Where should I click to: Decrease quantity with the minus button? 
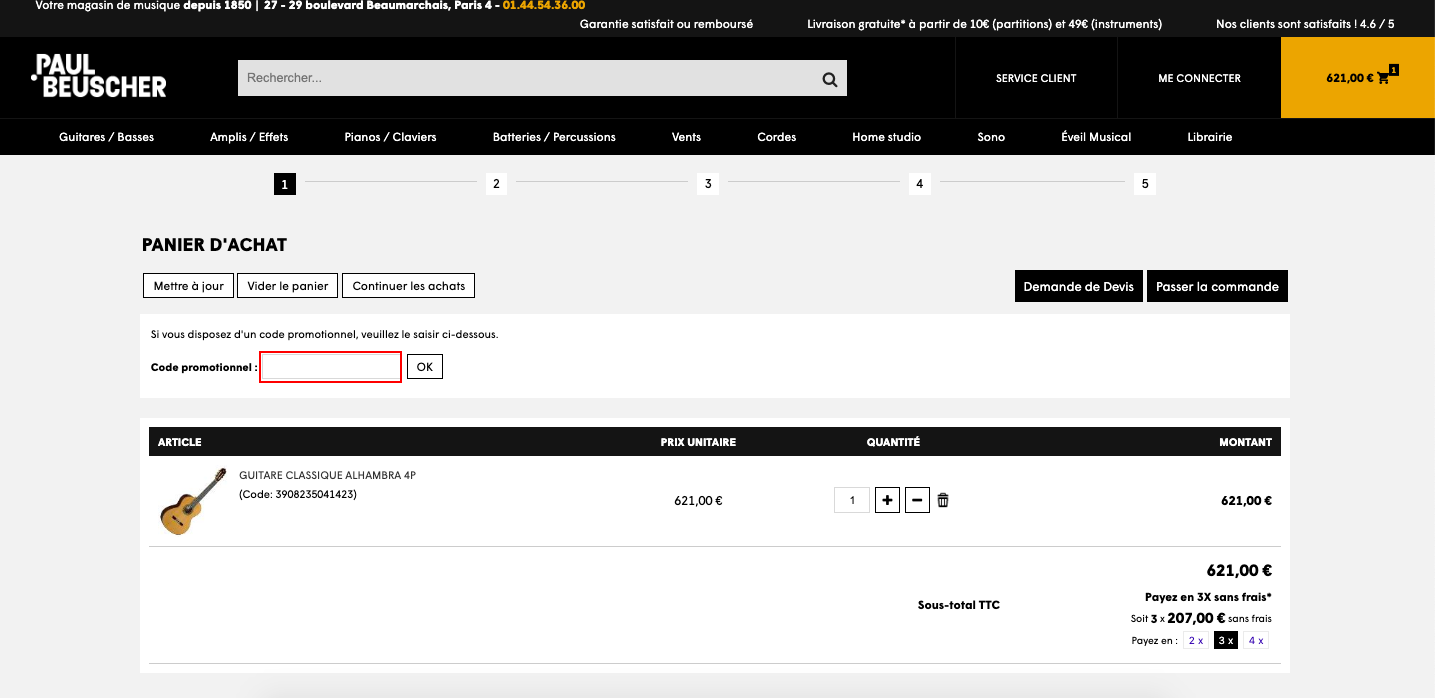click(x=917, y=500)
